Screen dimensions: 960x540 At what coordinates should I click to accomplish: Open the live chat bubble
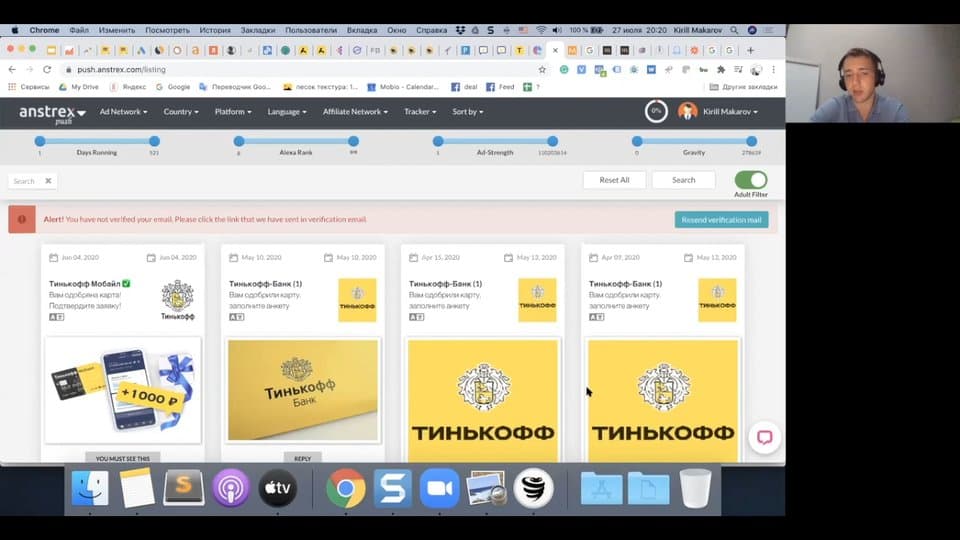tap(765, 437)
